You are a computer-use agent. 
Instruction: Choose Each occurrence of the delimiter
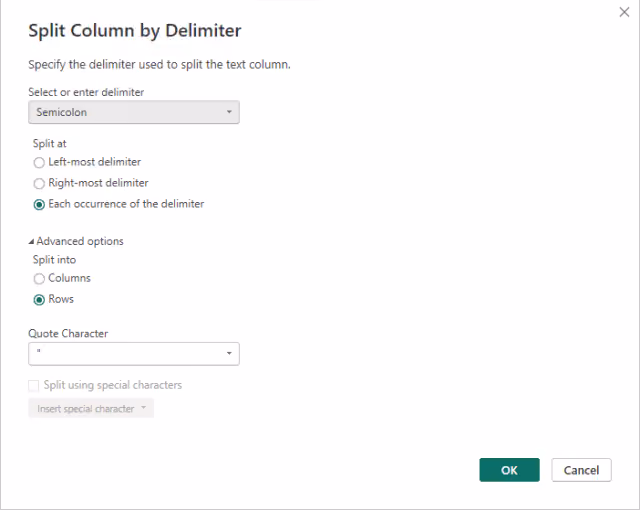click(x=39, y=204)
